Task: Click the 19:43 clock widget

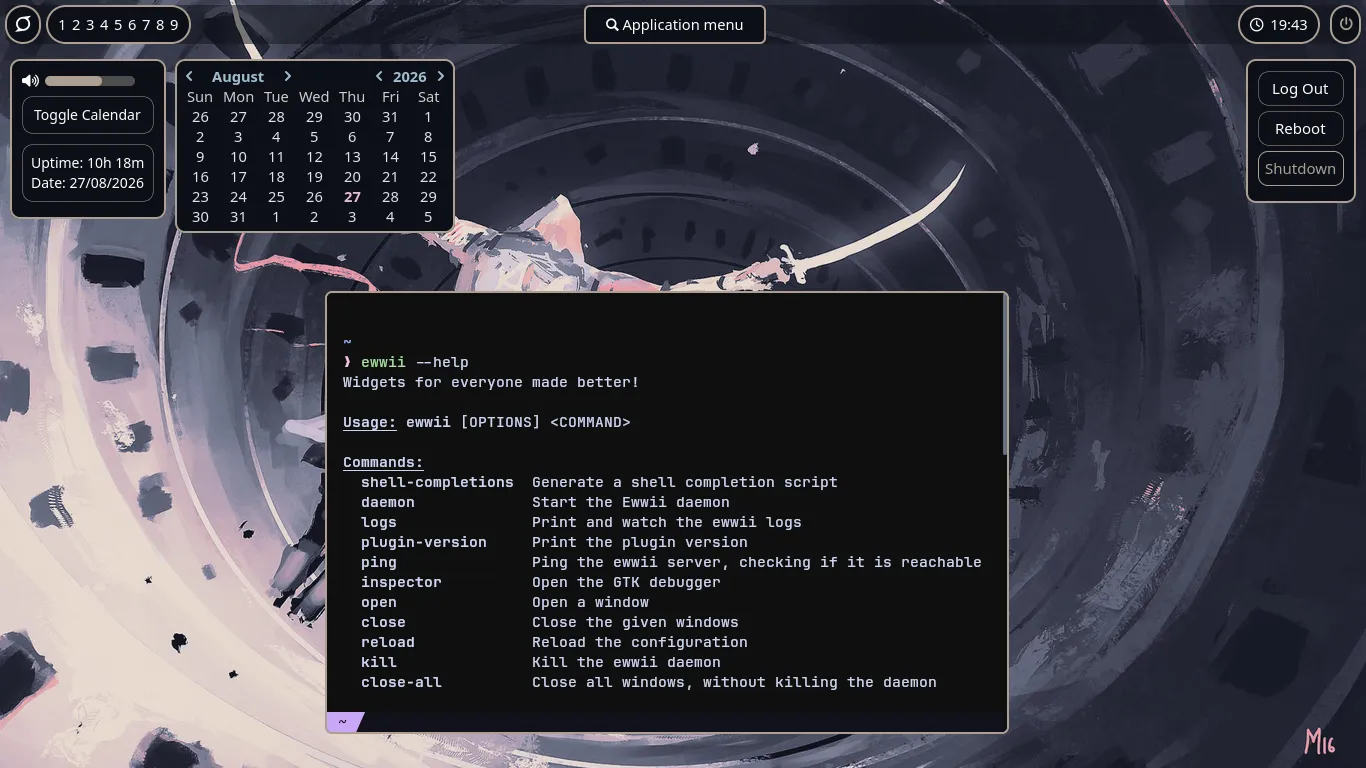Action: click(1279, 25)
